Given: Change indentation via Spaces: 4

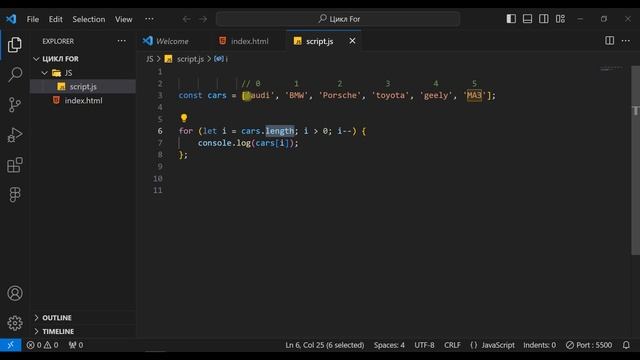Looking at the screenshot, I should pos(389,345).
